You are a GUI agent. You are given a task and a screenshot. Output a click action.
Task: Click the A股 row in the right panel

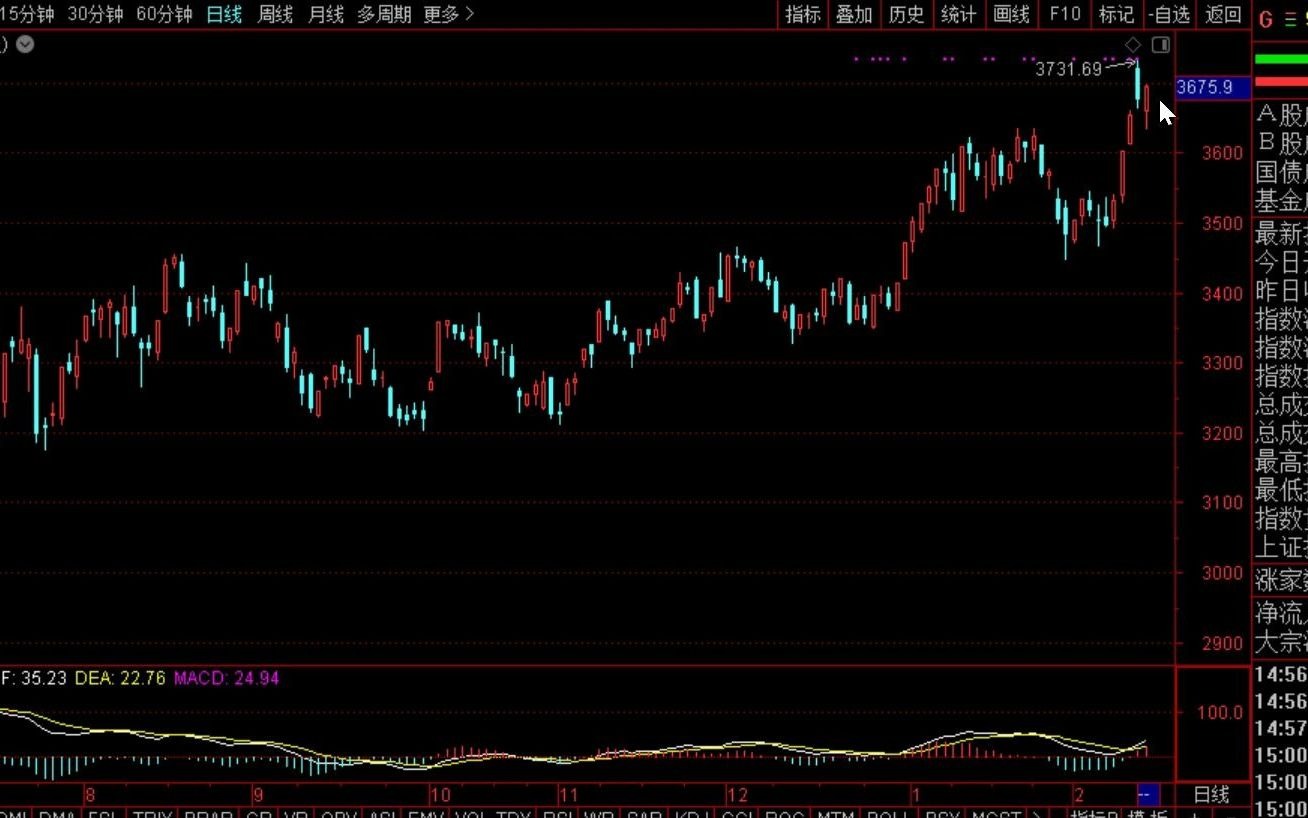(1281, 115)
